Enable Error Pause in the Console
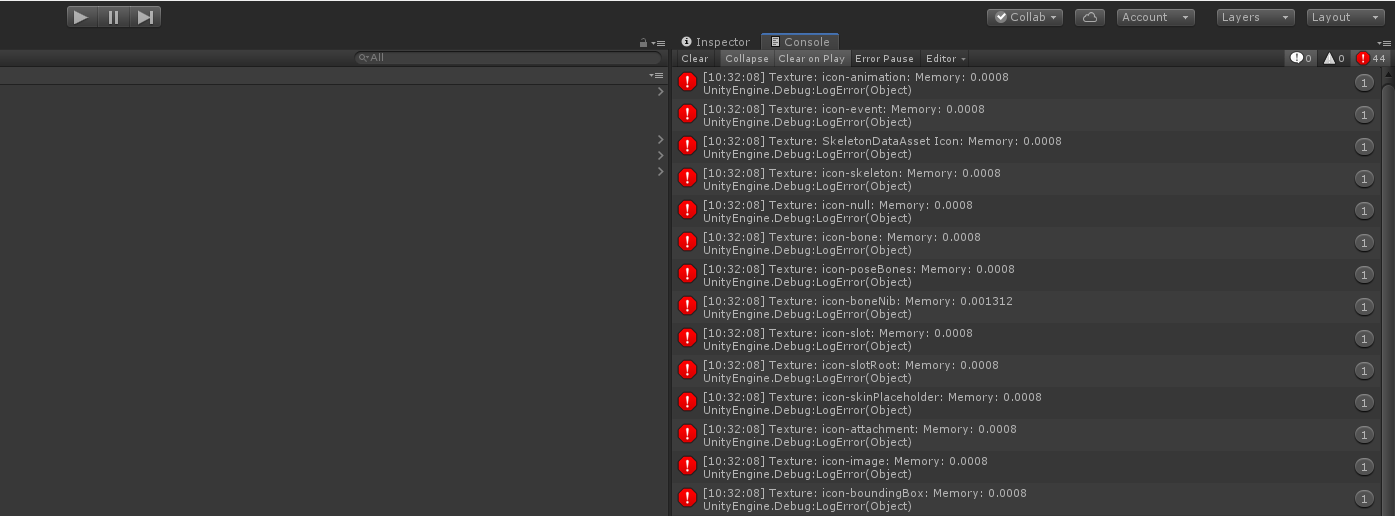1395x516 pixels. pos(884,58)
